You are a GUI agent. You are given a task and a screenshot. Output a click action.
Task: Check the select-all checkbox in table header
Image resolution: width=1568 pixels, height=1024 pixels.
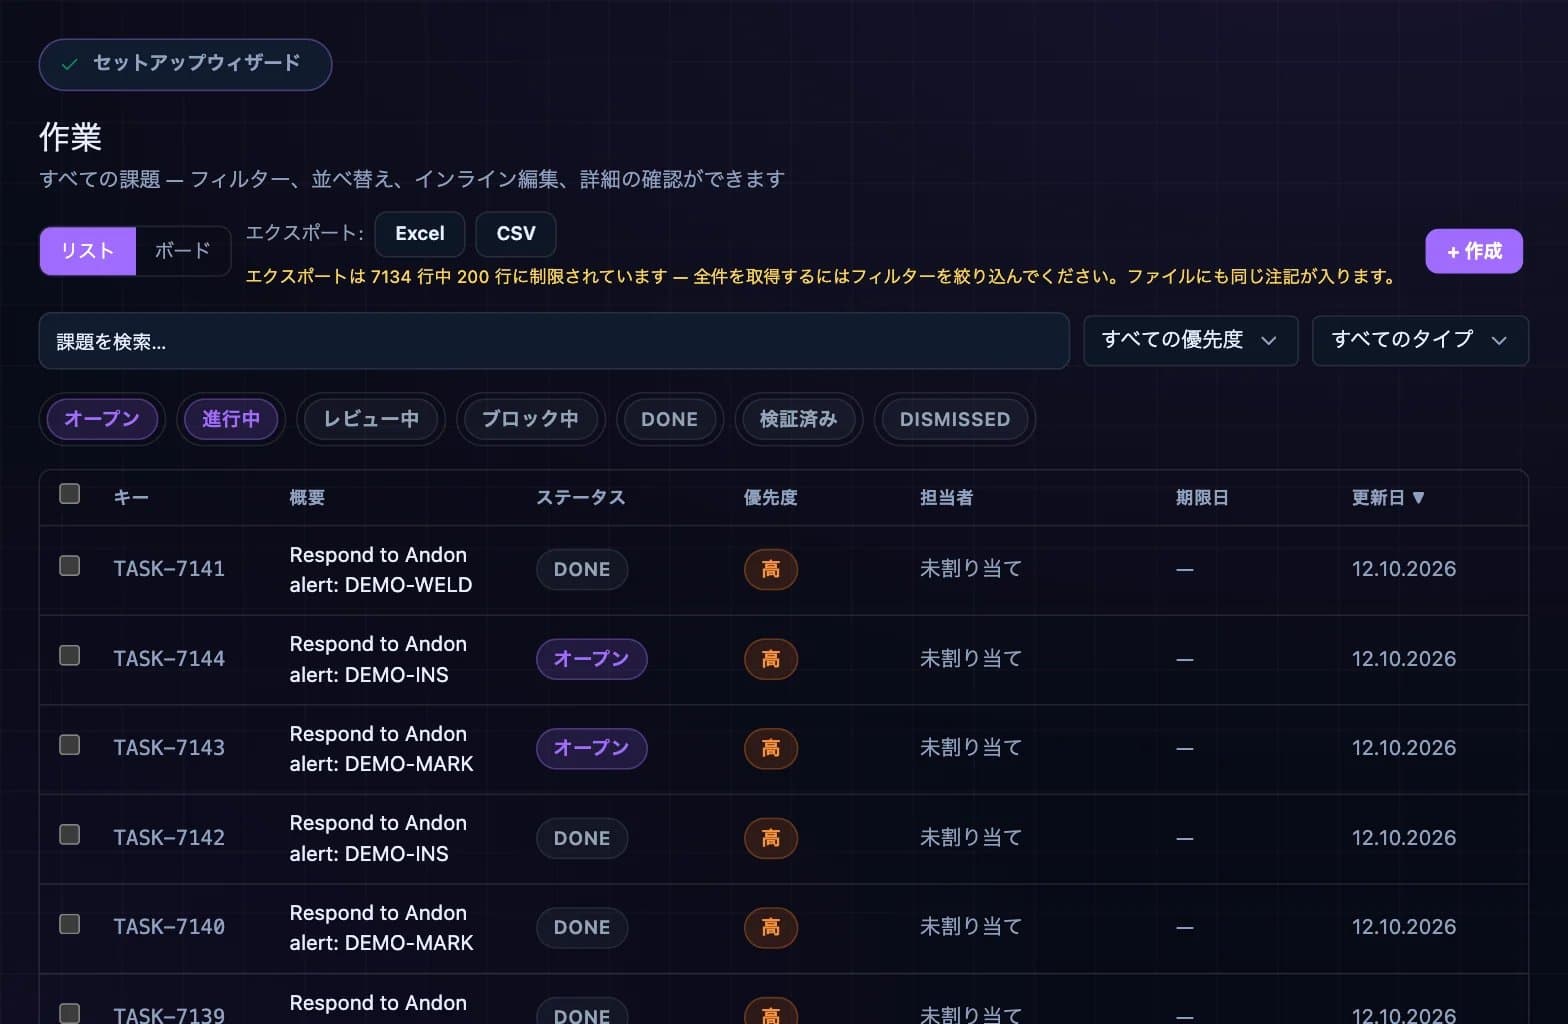(x=70, y=494)
